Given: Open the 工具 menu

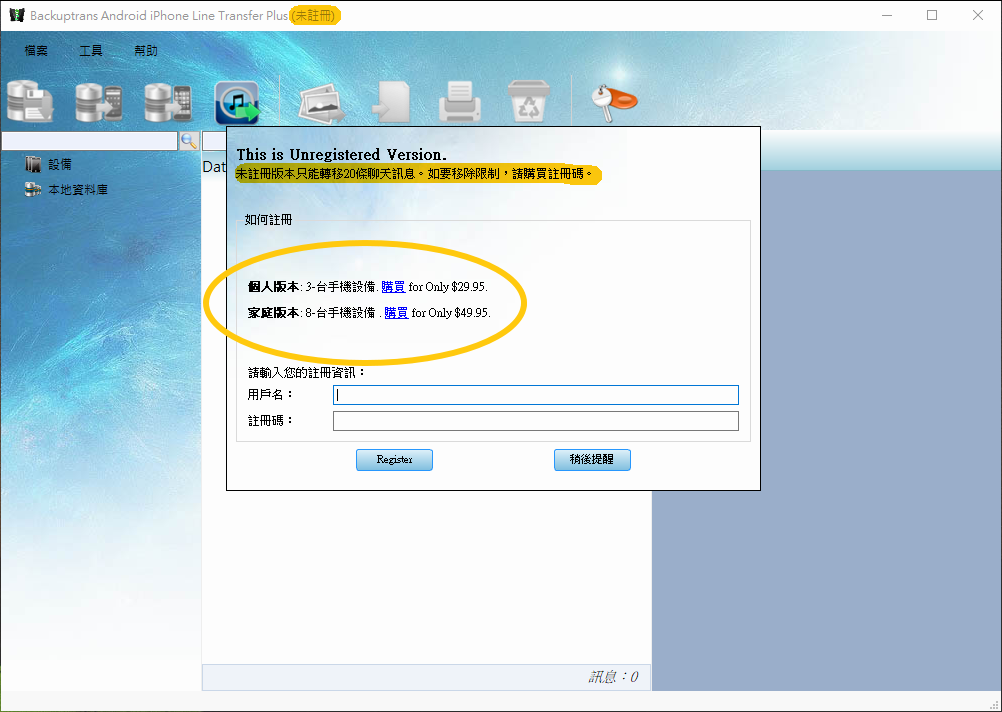Looking at the screenshot, I should click(x=91, y=50).
